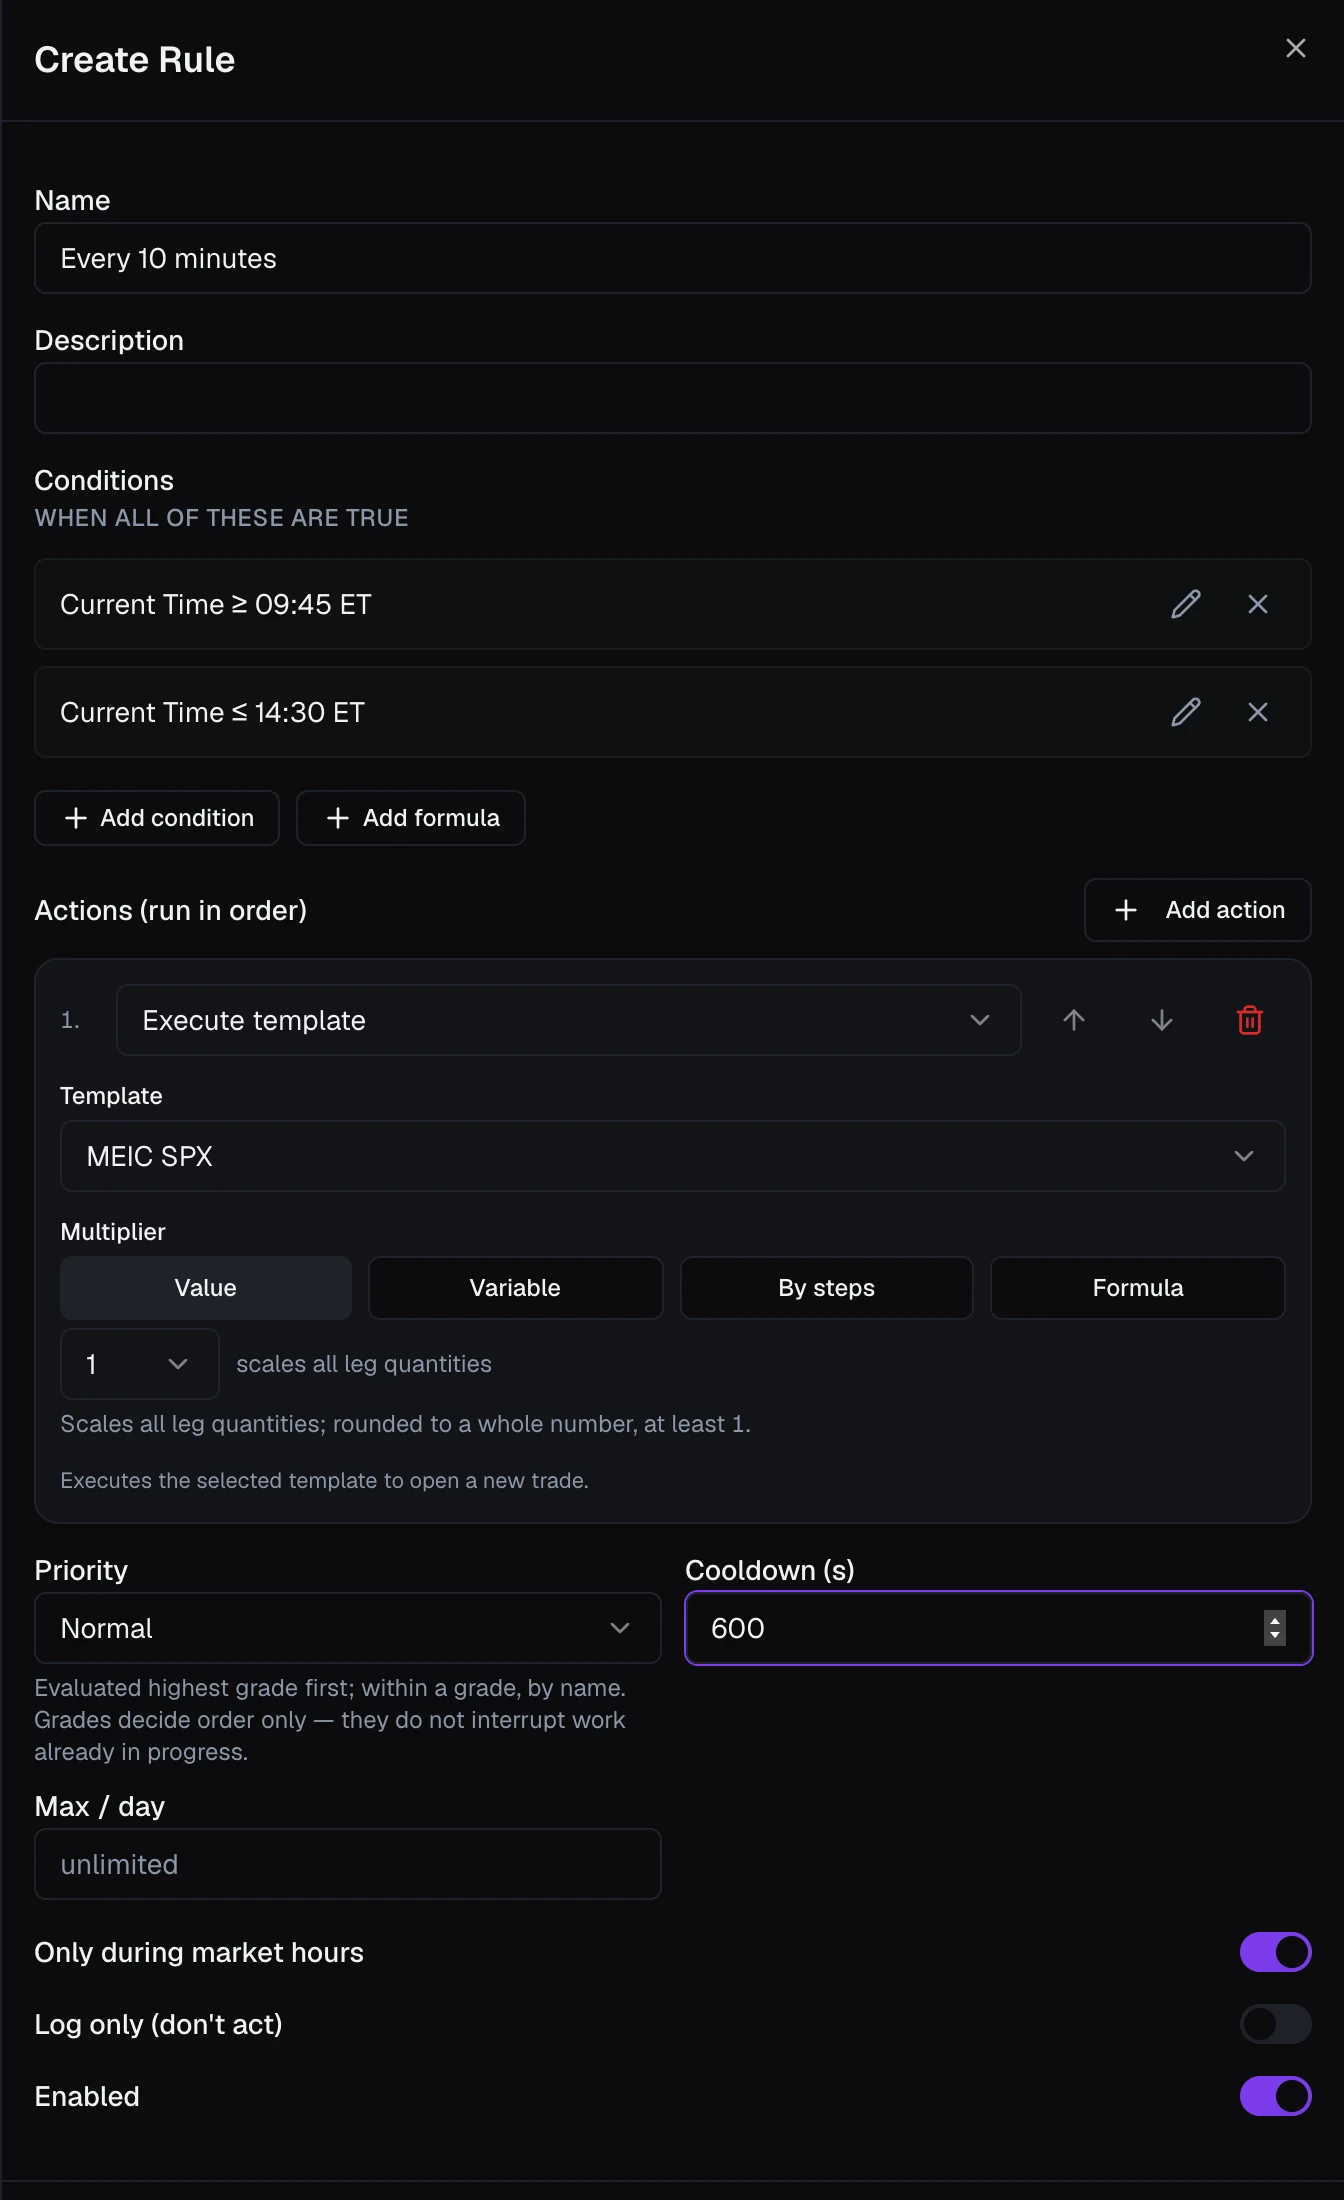
Task: Select the By steps multiplier tab
Action: [827, 1288]
